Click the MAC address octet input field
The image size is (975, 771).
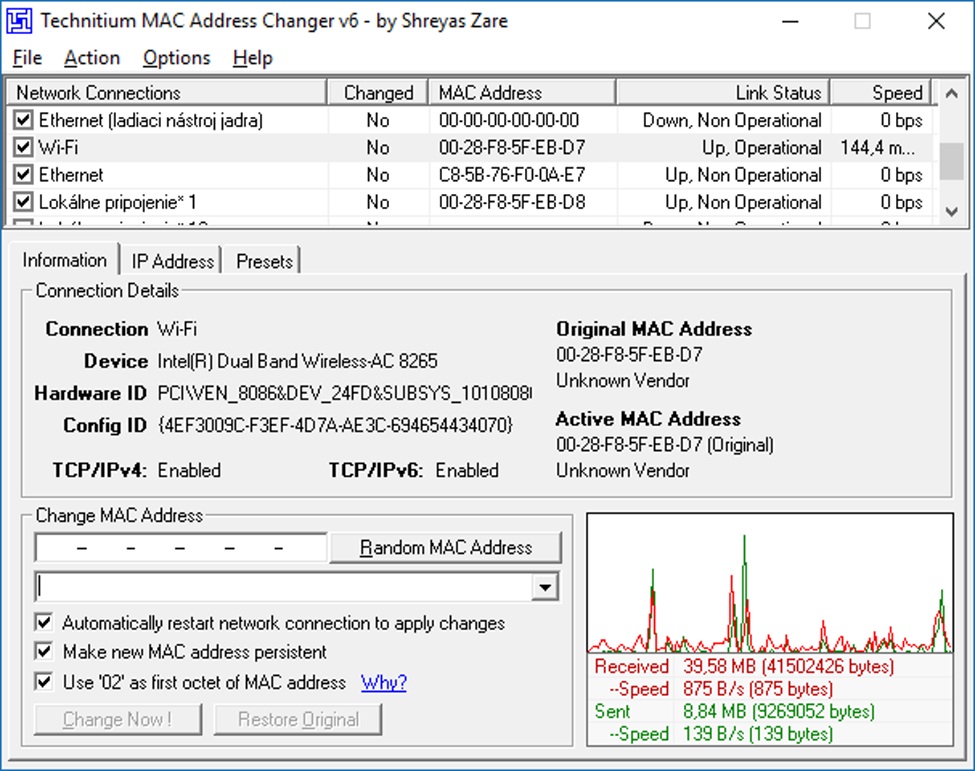(181, 548)
